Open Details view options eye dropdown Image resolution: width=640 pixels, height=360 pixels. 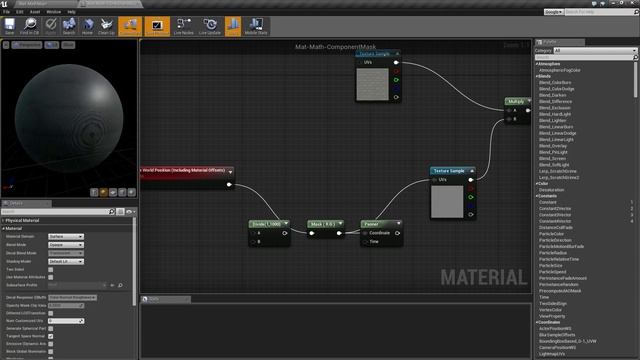point(131,211)
